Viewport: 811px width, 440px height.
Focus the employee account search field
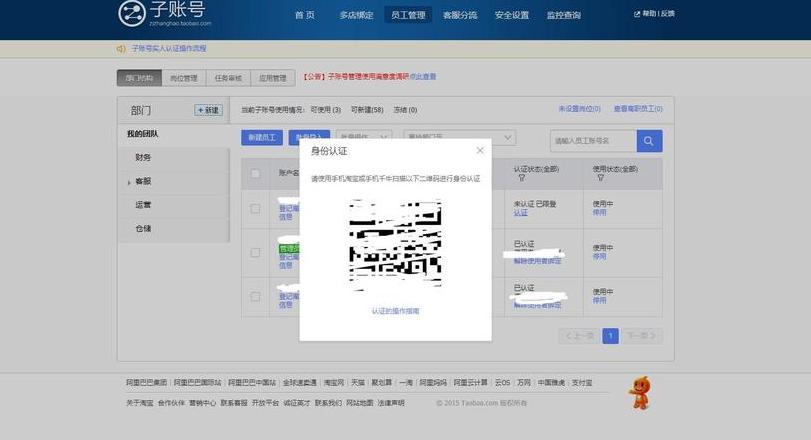pyautogui.click(x=593, y=141)
